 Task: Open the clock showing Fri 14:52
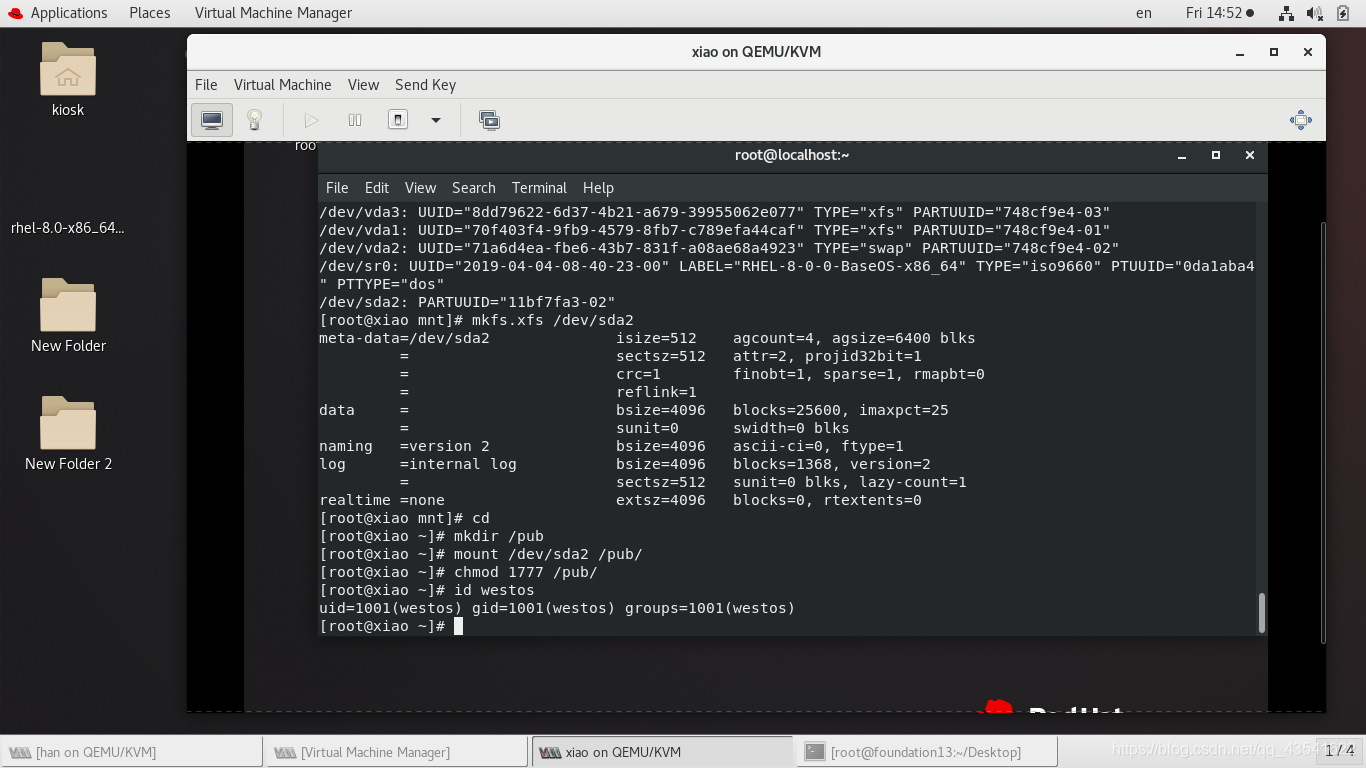tap(1219, 13)
